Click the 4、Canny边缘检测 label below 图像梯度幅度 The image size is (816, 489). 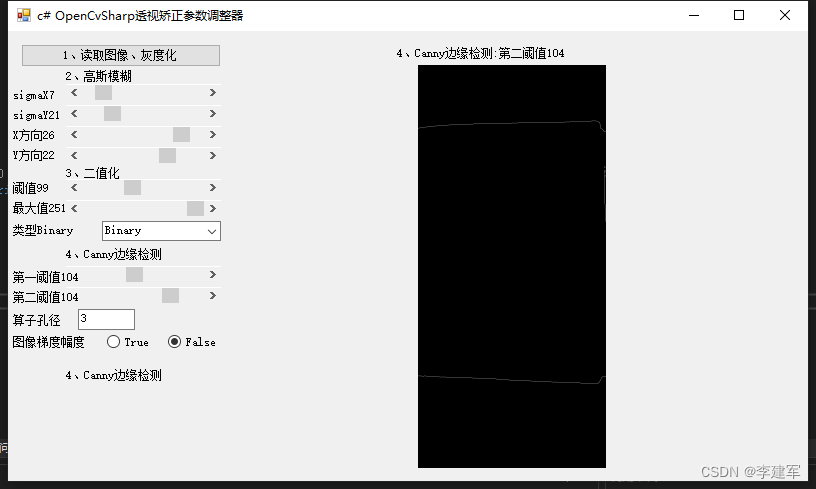(113, 376)
